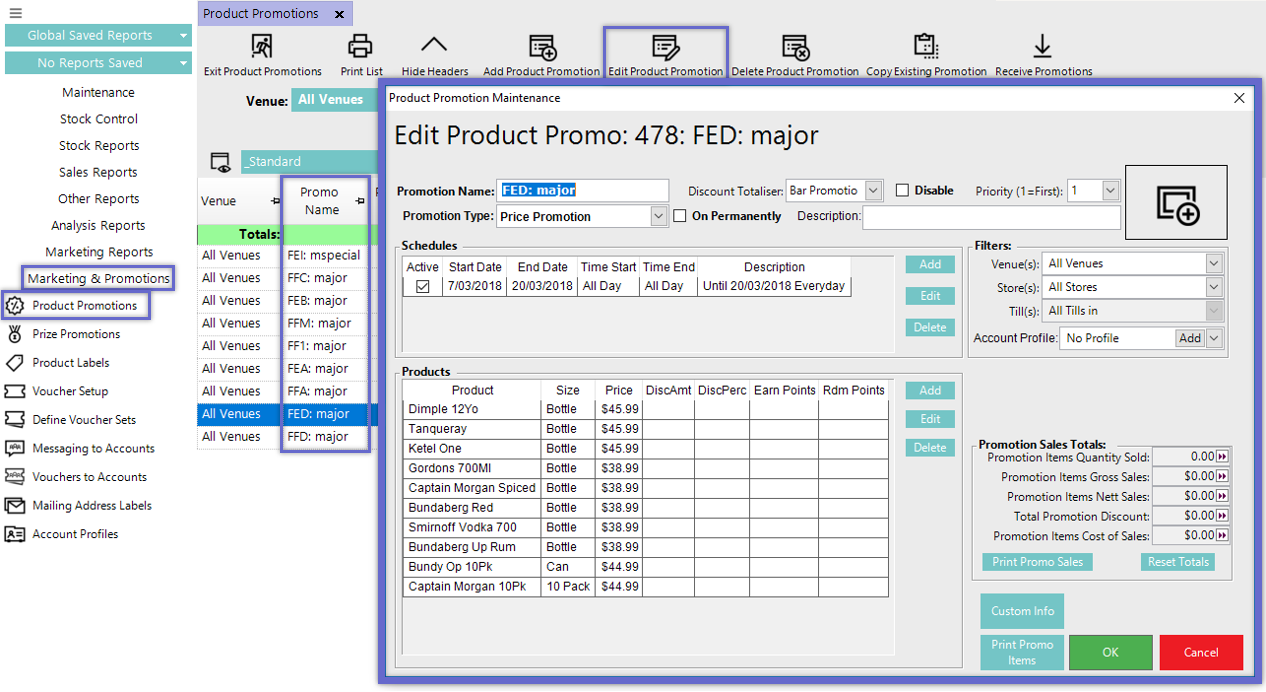
Task: Click arrow next to Promotion Items Gross Sales
Action: click(x=1222, y=477)
